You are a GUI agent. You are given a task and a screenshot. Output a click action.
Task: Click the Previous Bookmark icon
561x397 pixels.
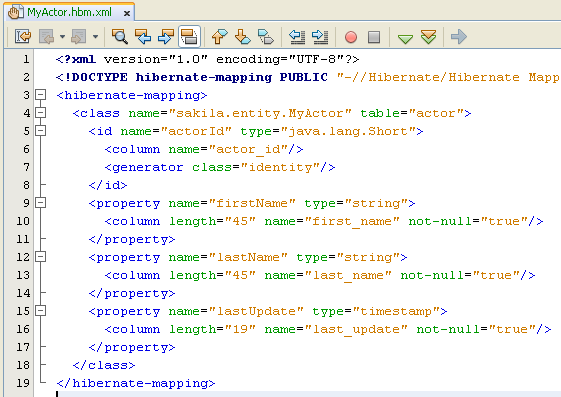[219, 36]
